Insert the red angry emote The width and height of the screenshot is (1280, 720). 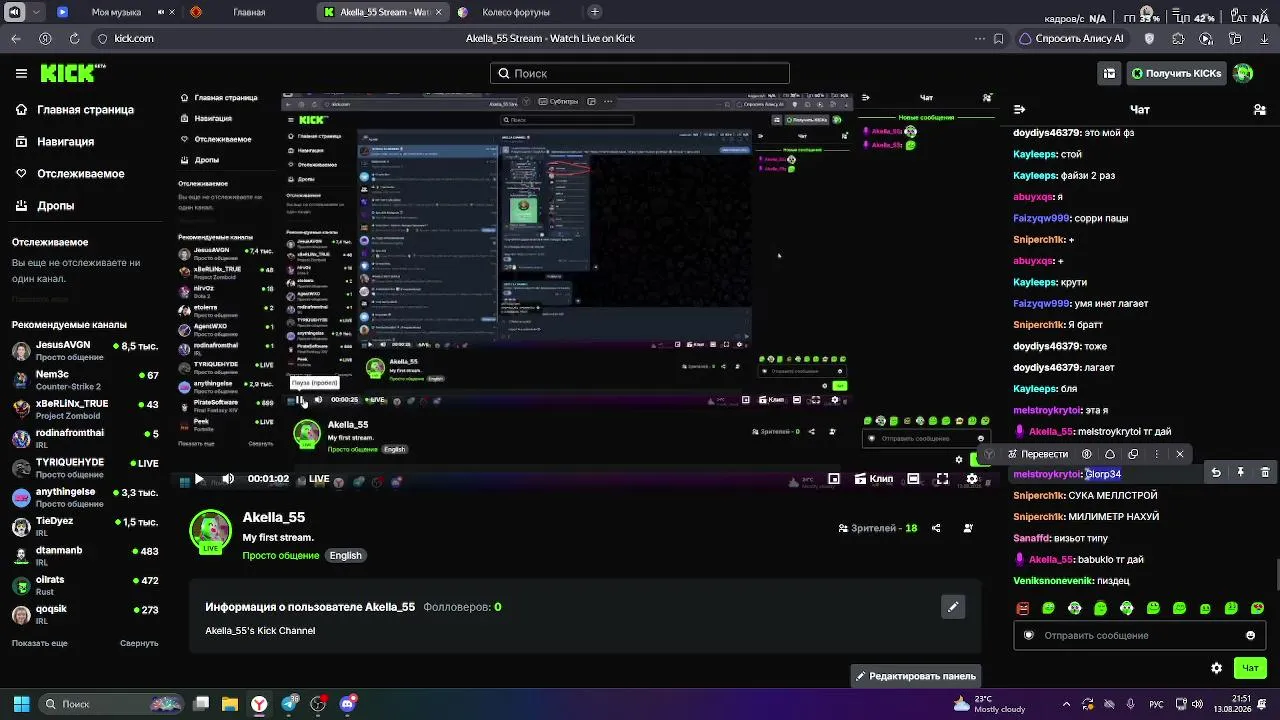(1022, 608)
